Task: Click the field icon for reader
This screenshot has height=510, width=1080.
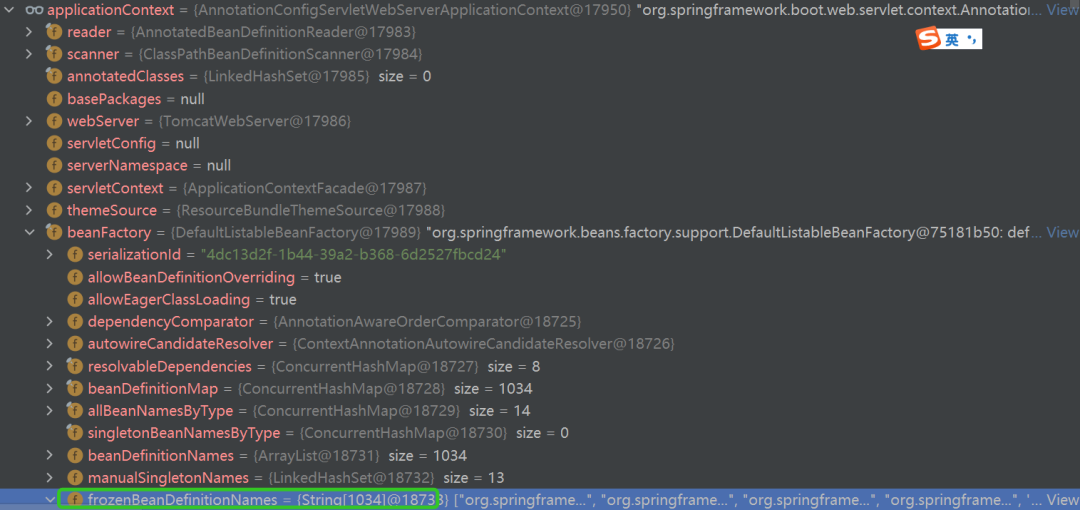Action: 53,32
